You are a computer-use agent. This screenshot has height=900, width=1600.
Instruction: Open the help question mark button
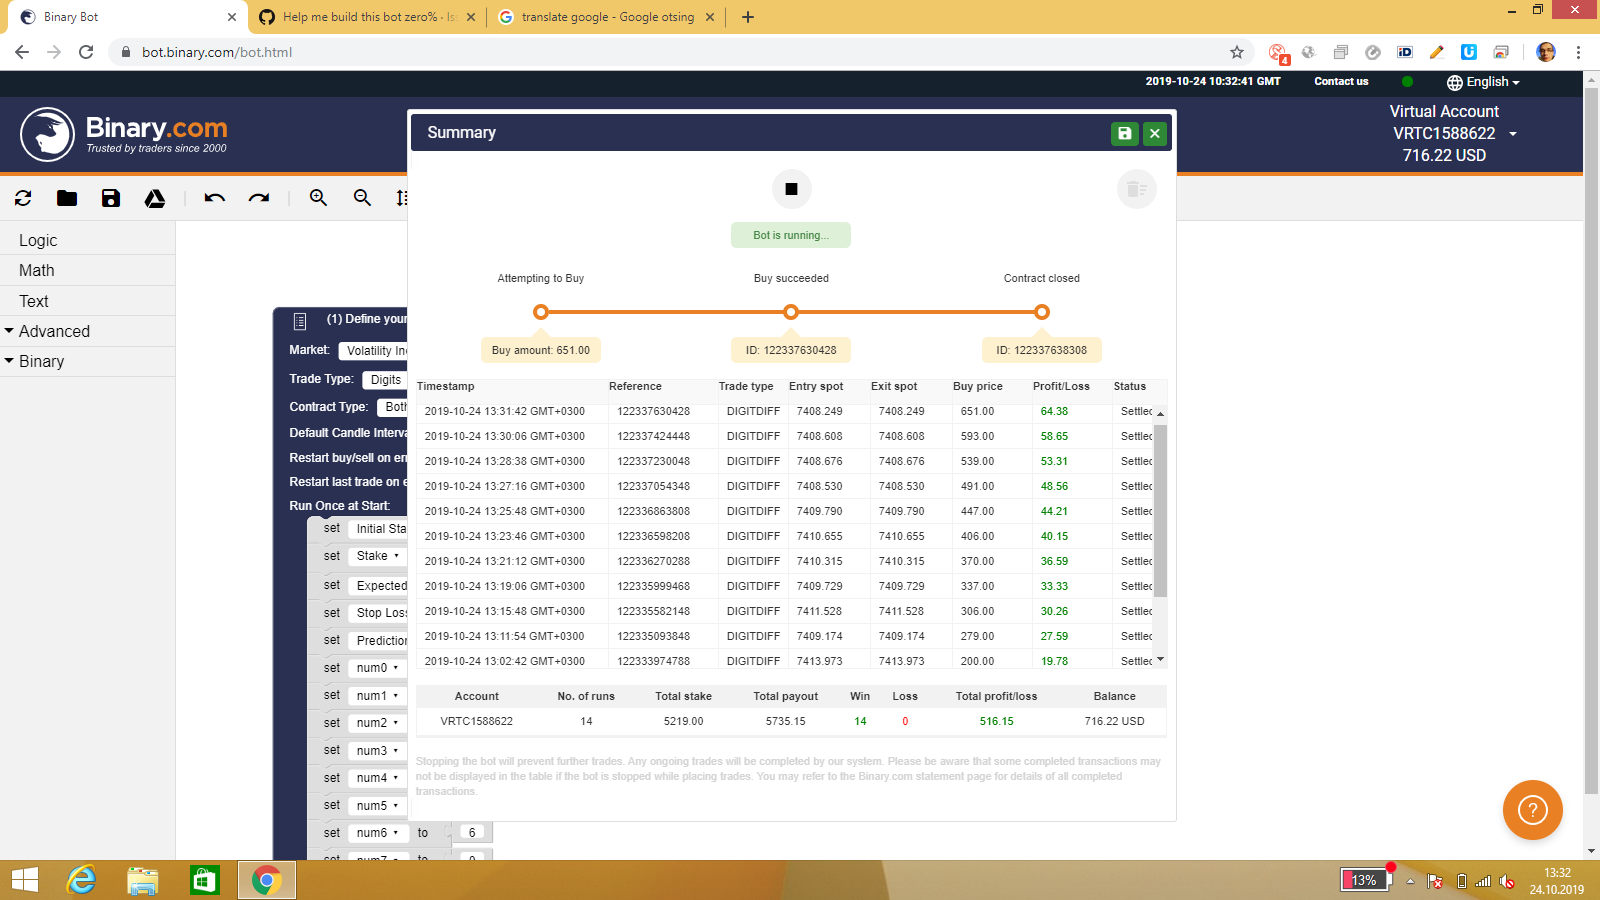tap(1532, 810)
